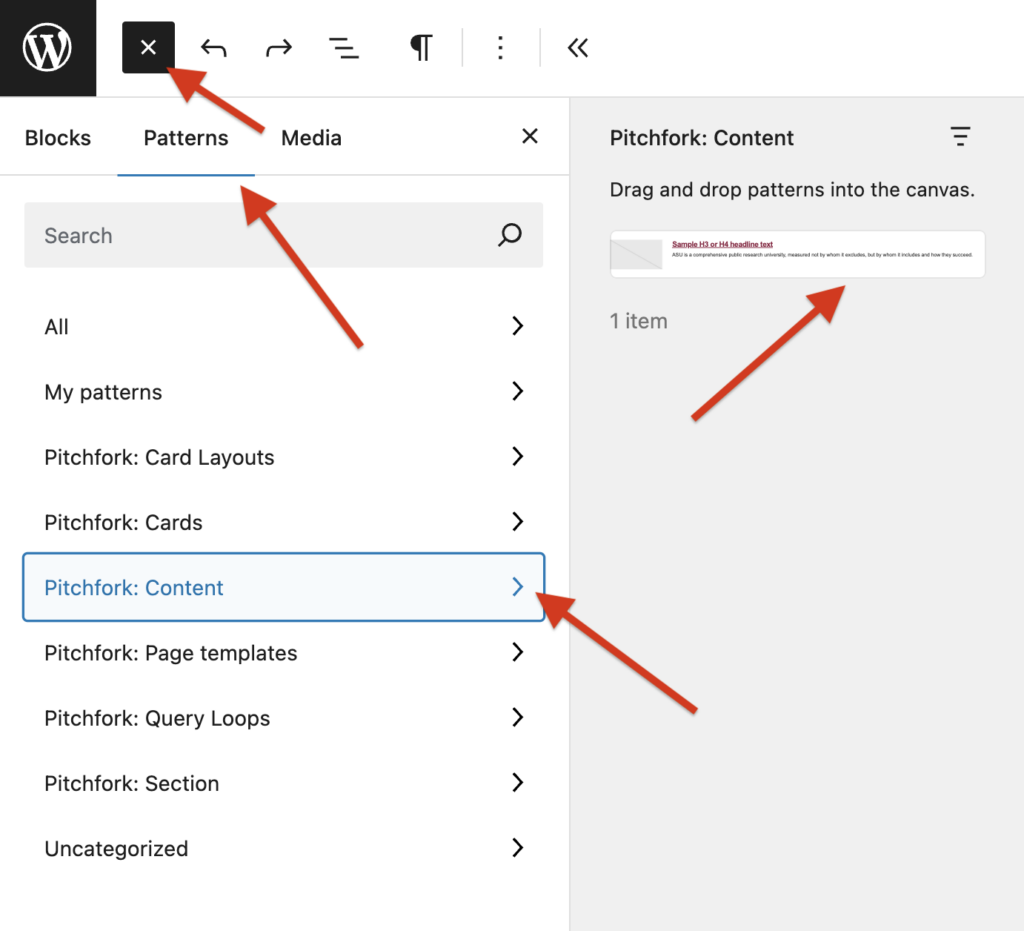Undo the last change
This screenshot has height=931, width=1024.
point(214,48)
